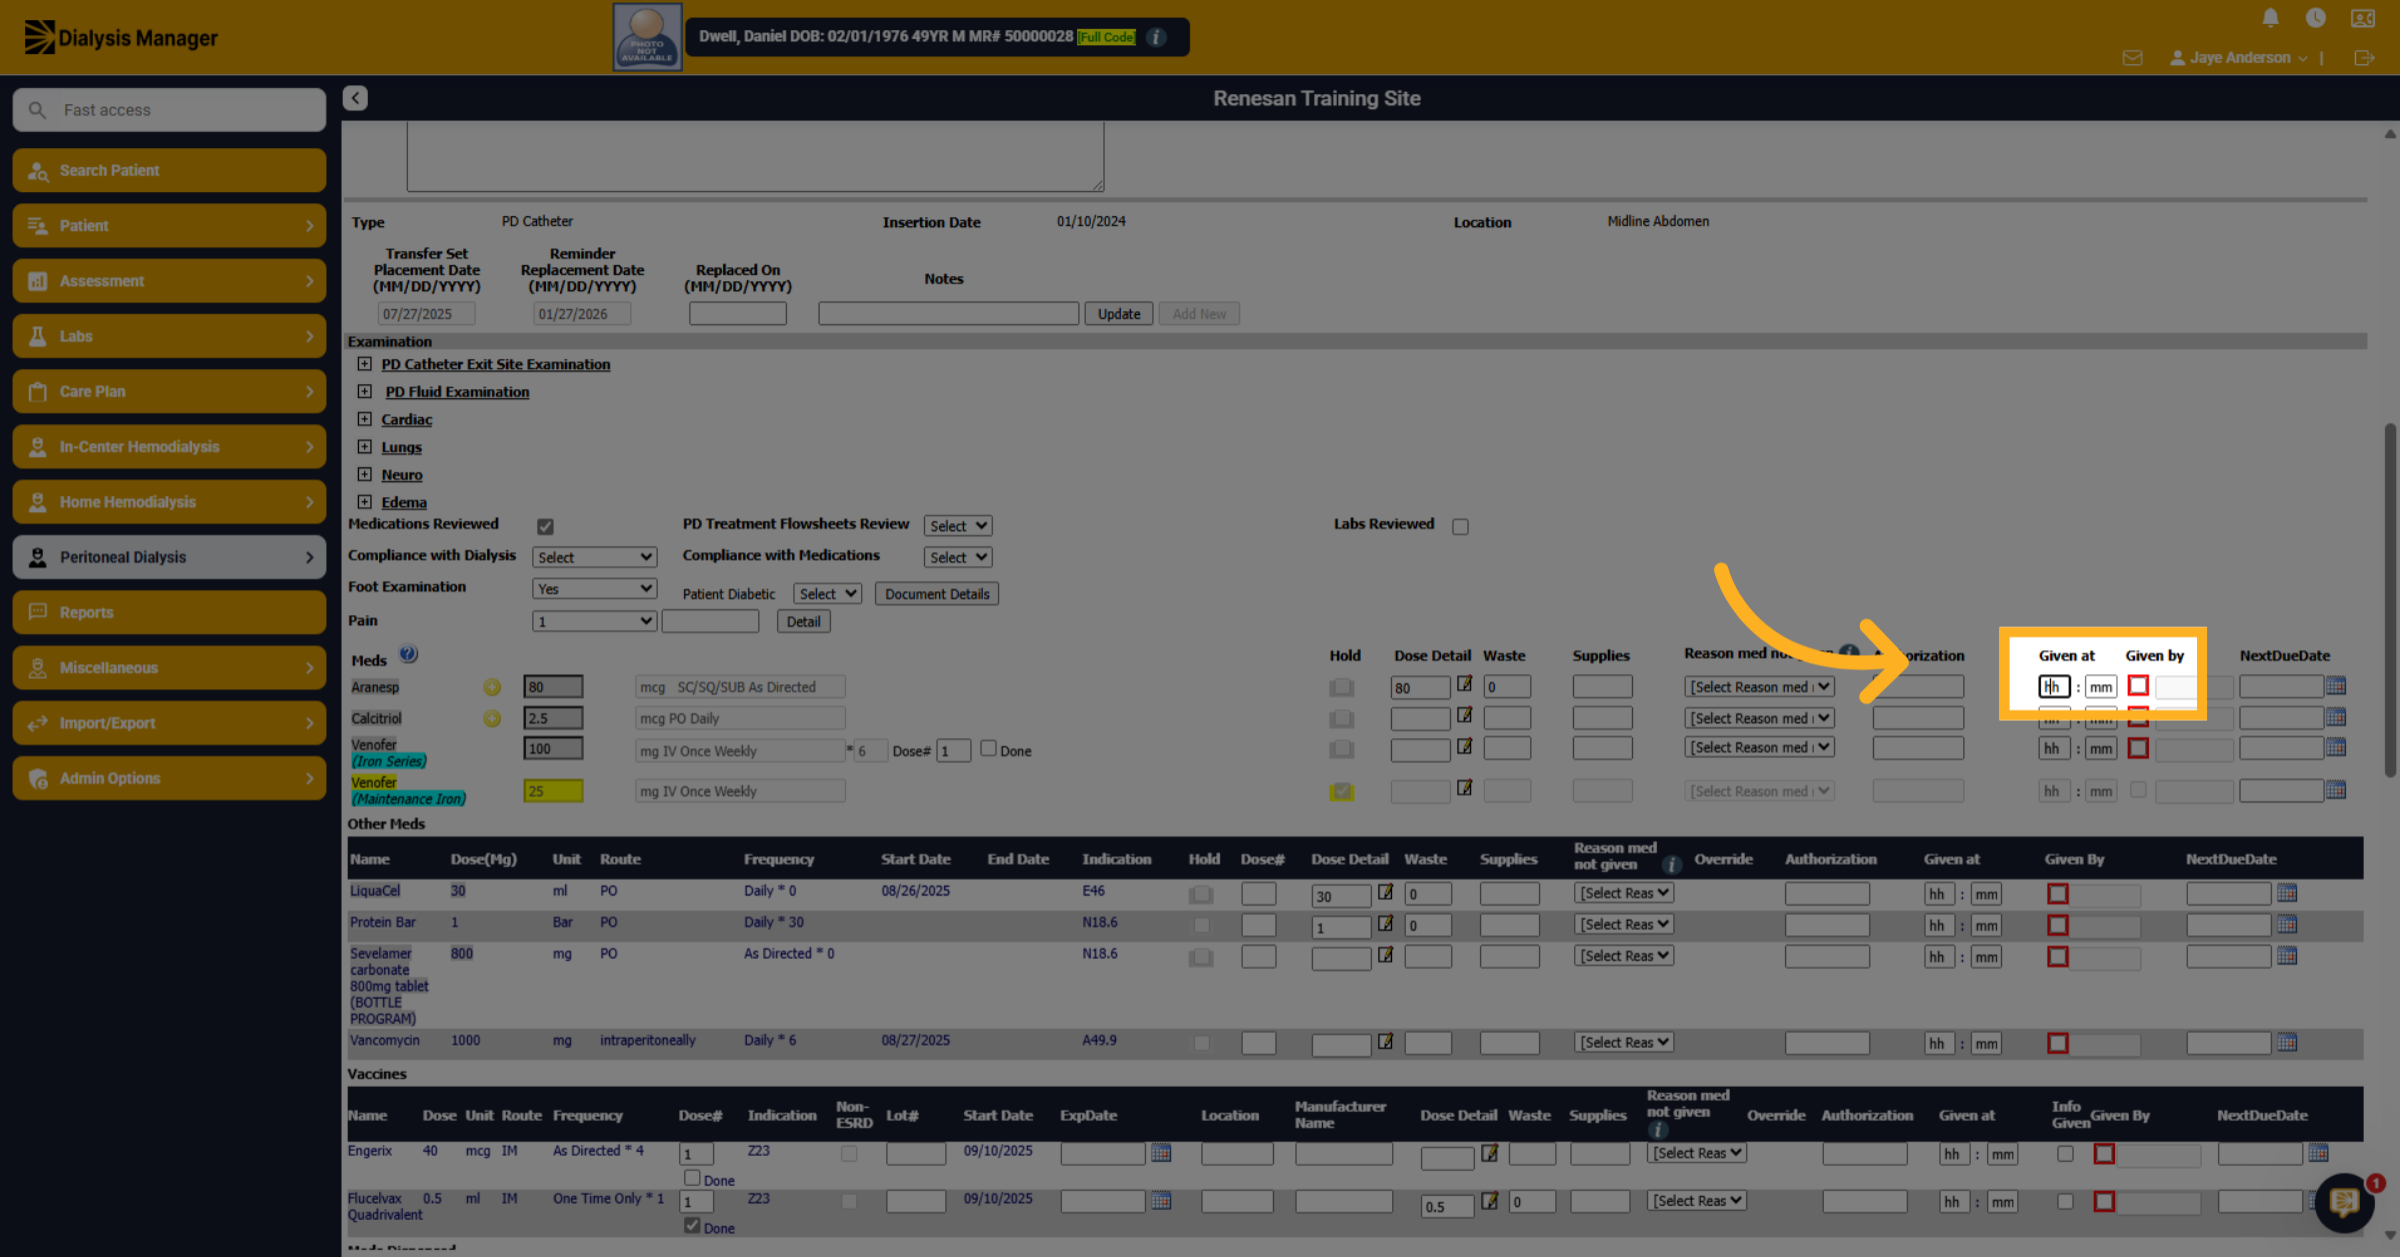Click the Aranesp Given at hh field
Image resolution: width=2400 pixels, height=1257 pixels.
[x=2053, y=687]
